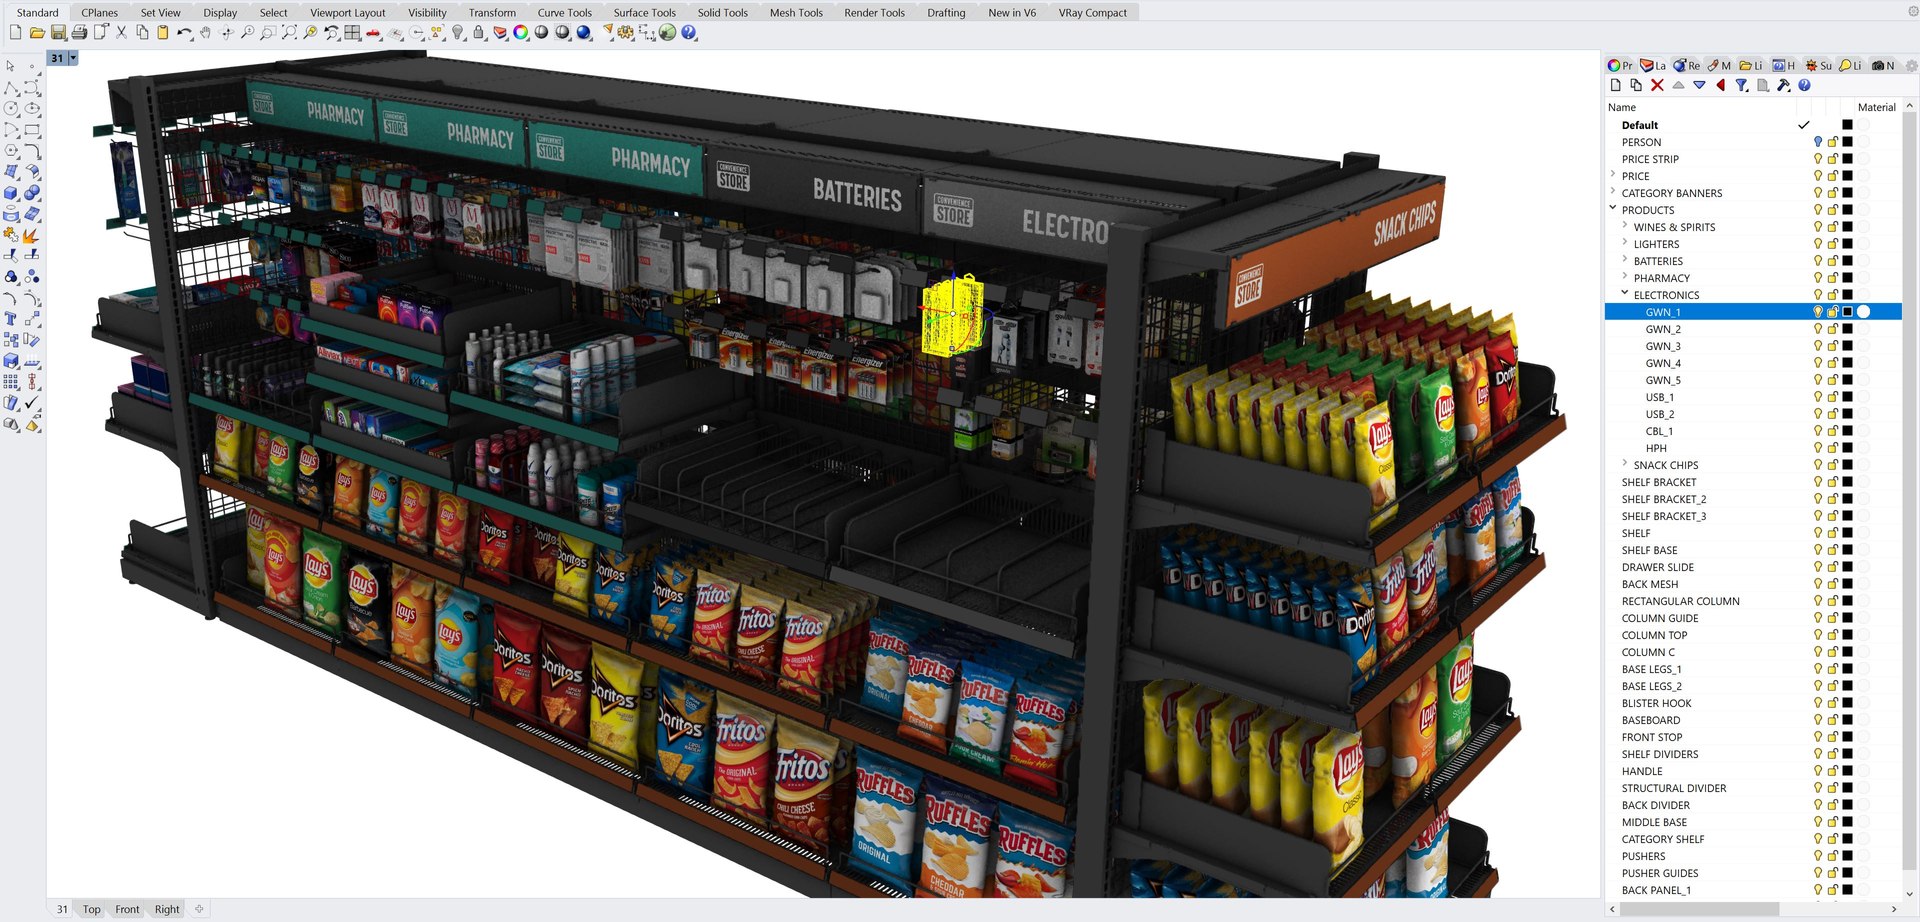
Task: Select the Circle tool in the left sidebar
Action: pos(11,108)
